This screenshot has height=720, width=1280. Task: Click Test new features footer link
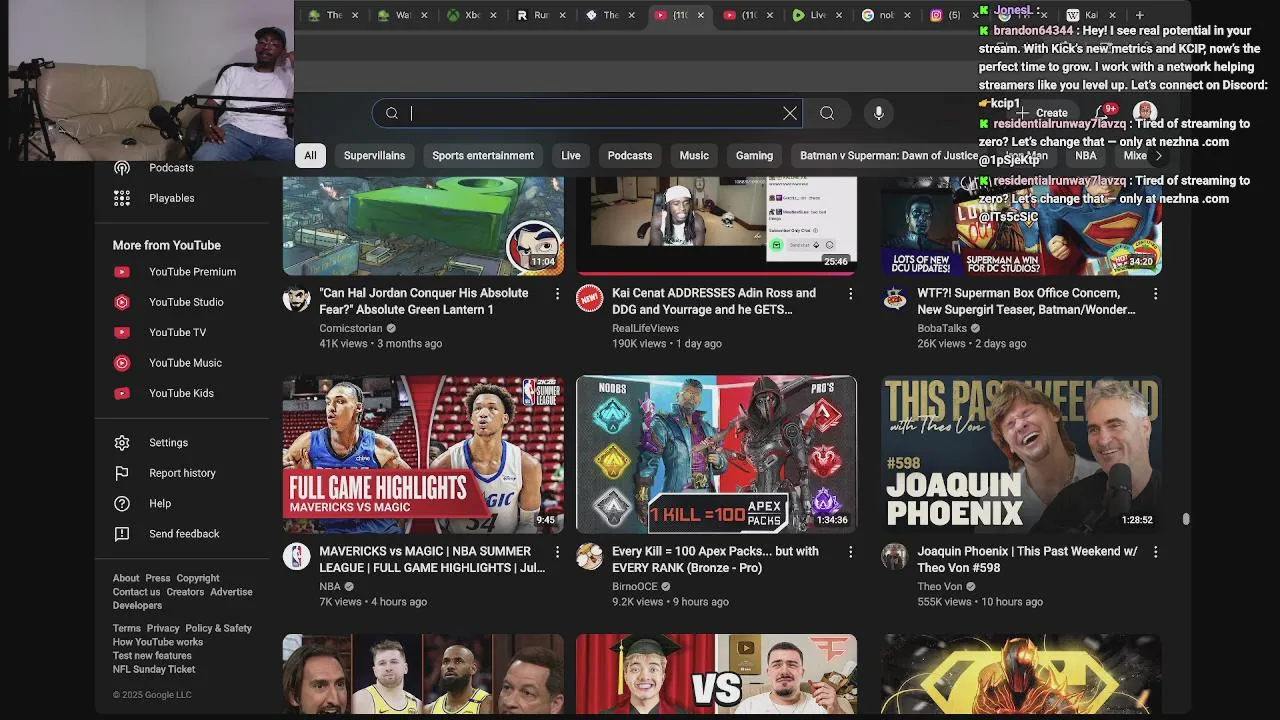click(x=152, y=656)
